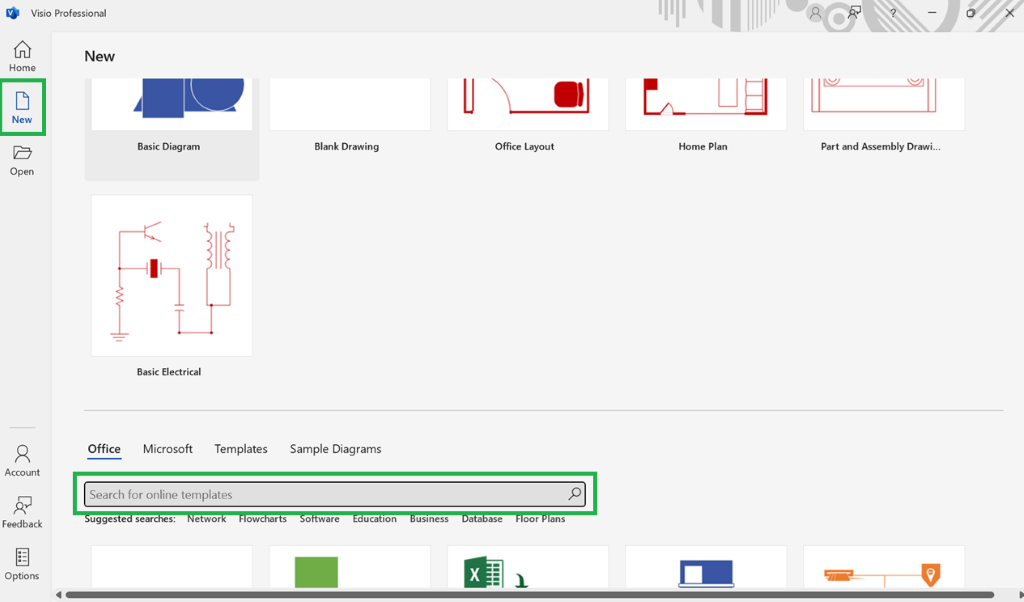
Task: Switch to the Templates tab
Action: click(241, 449)
